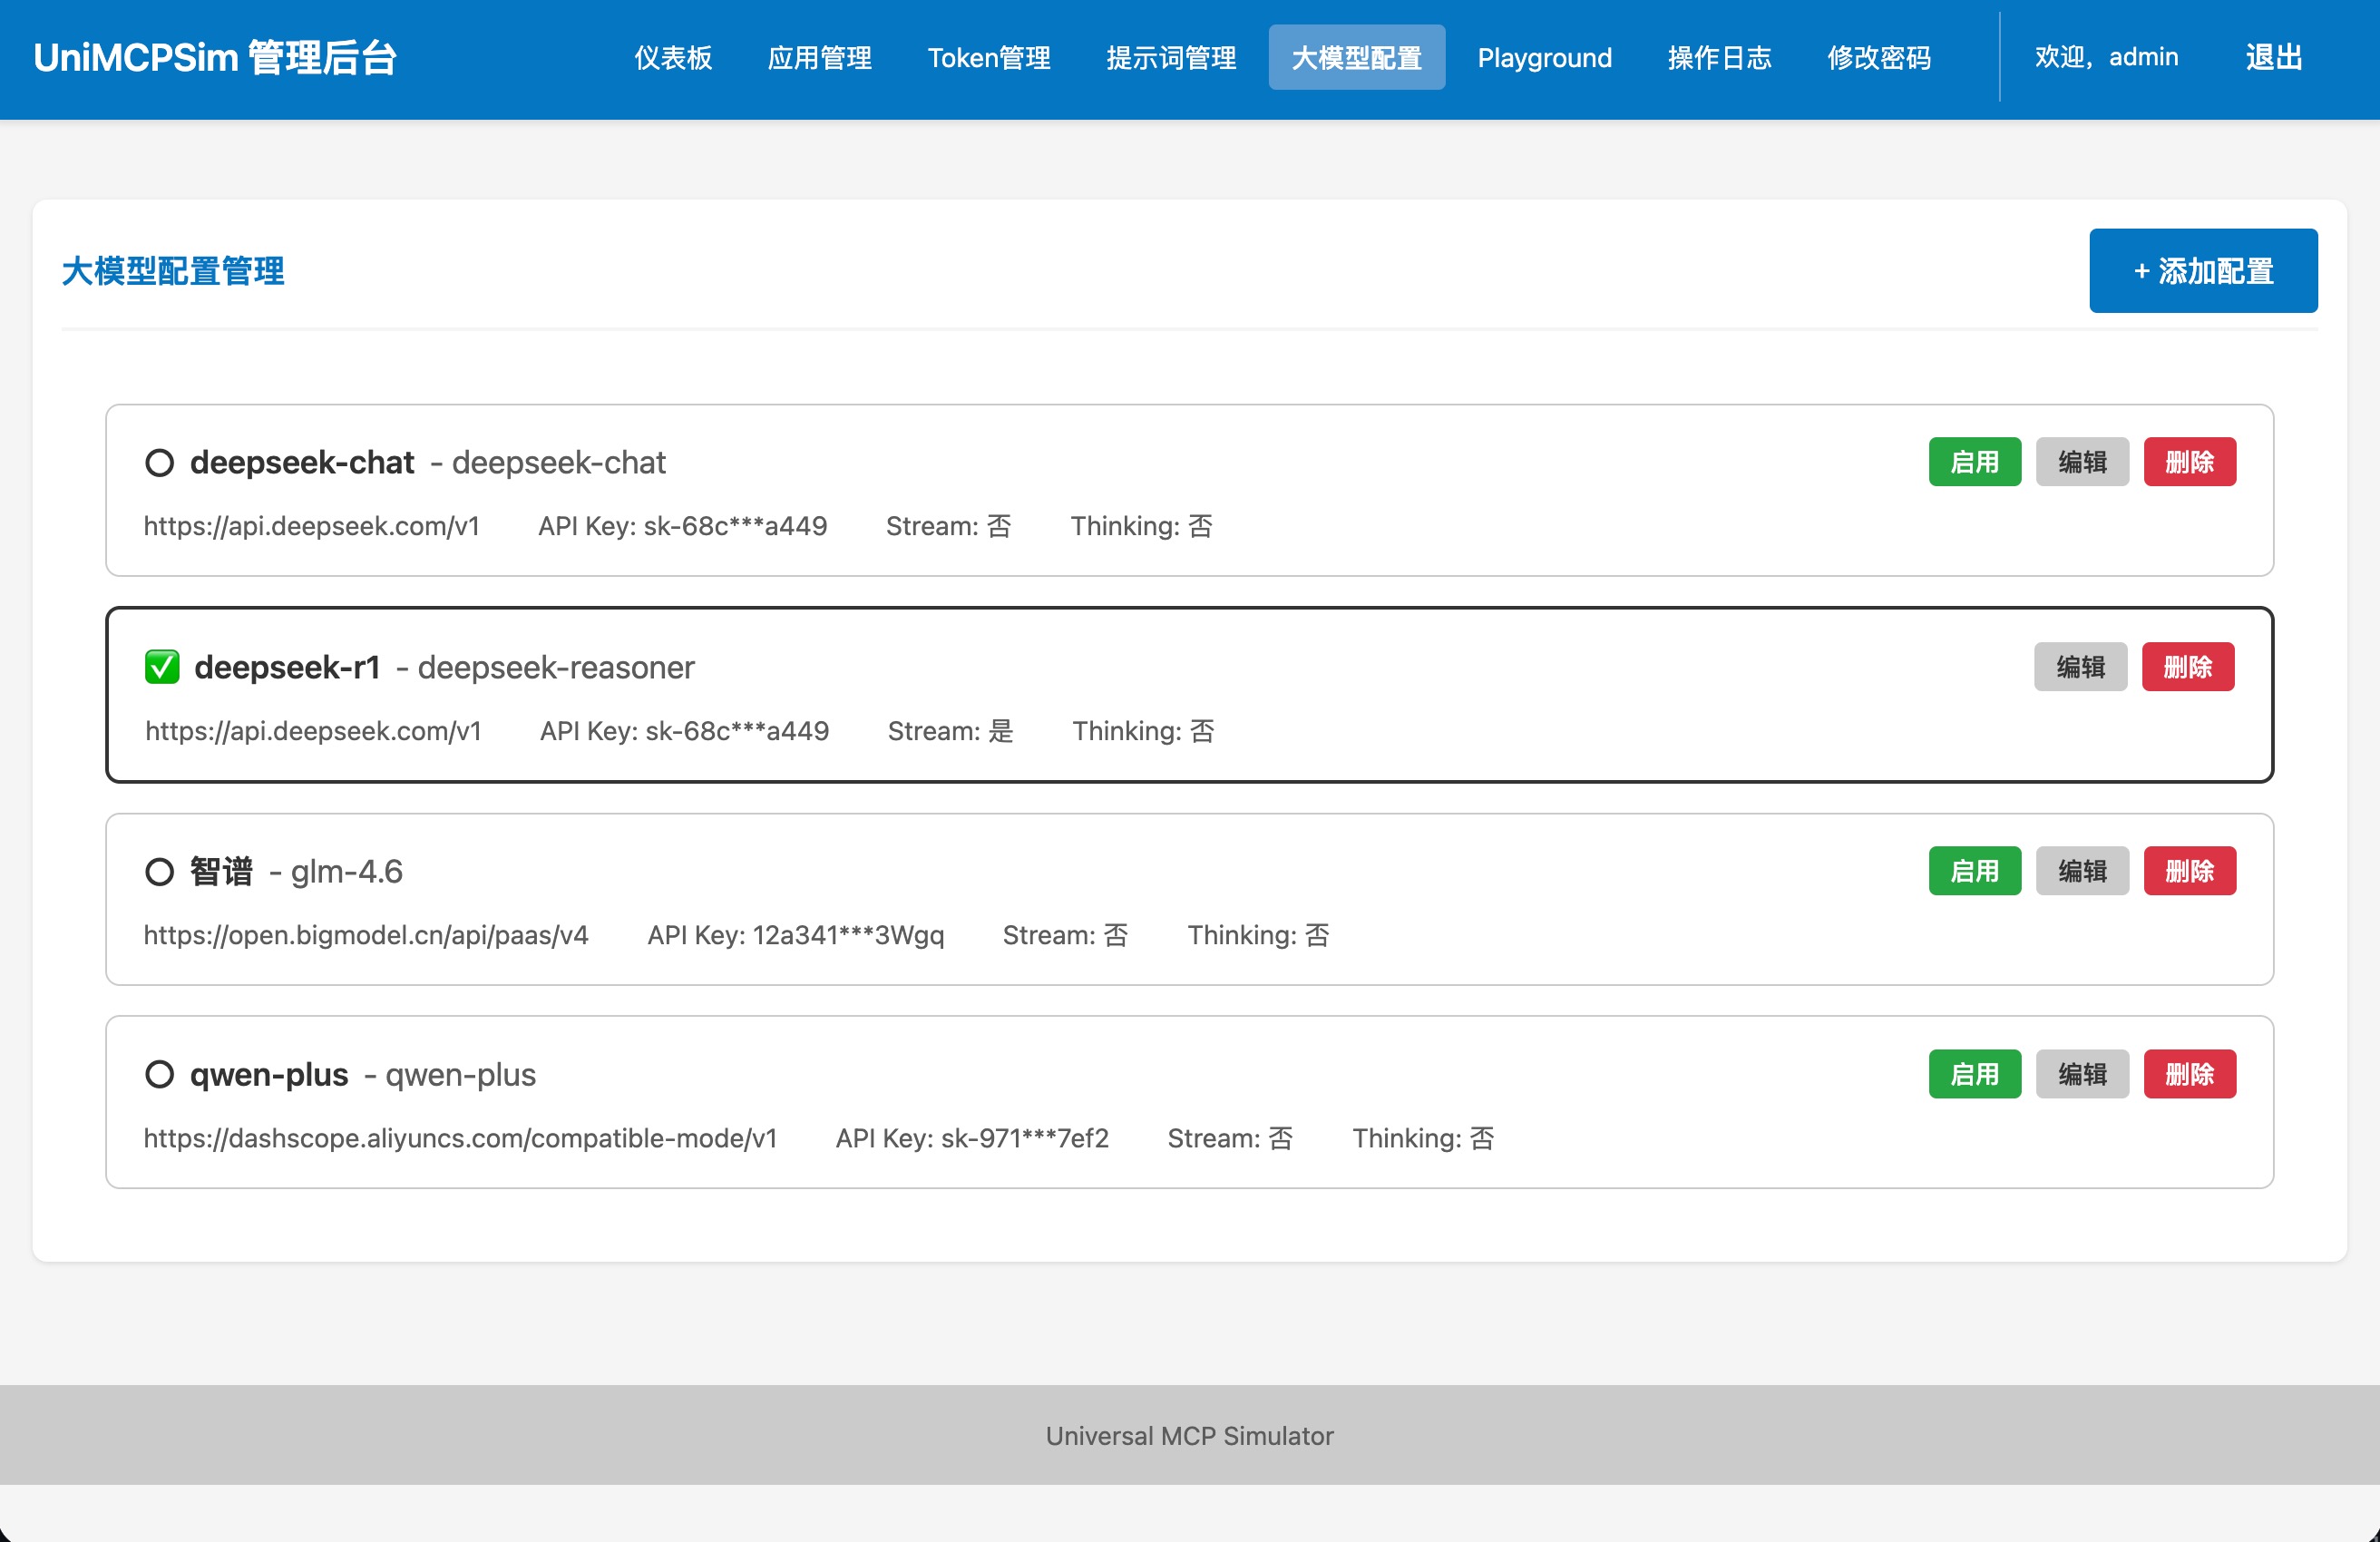2380x1542 pixels.
Task: Open Token管理 in the navigation
Action: click(989, 58)
